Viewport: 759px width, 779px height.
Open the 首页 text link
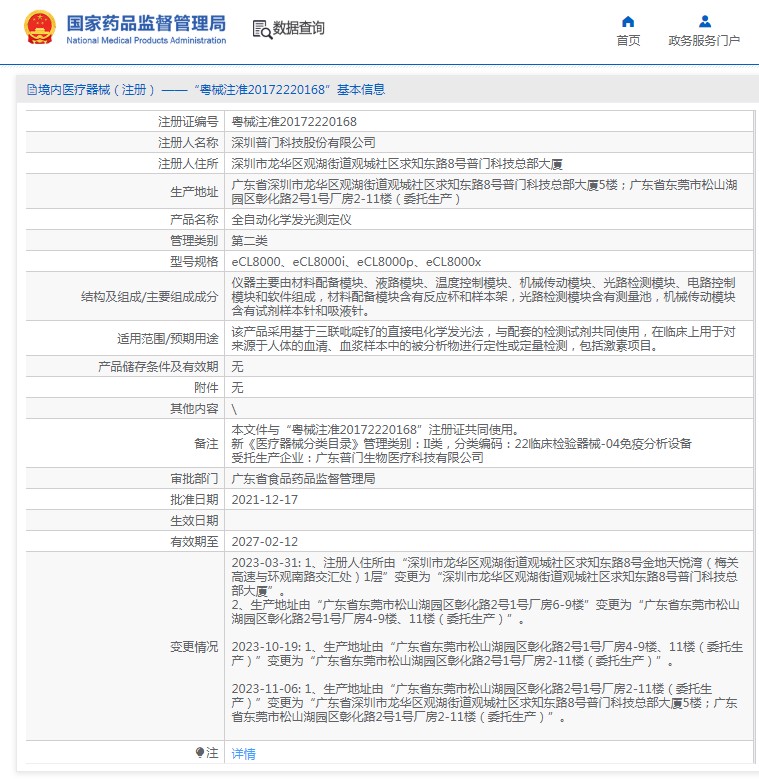point(628,41)
